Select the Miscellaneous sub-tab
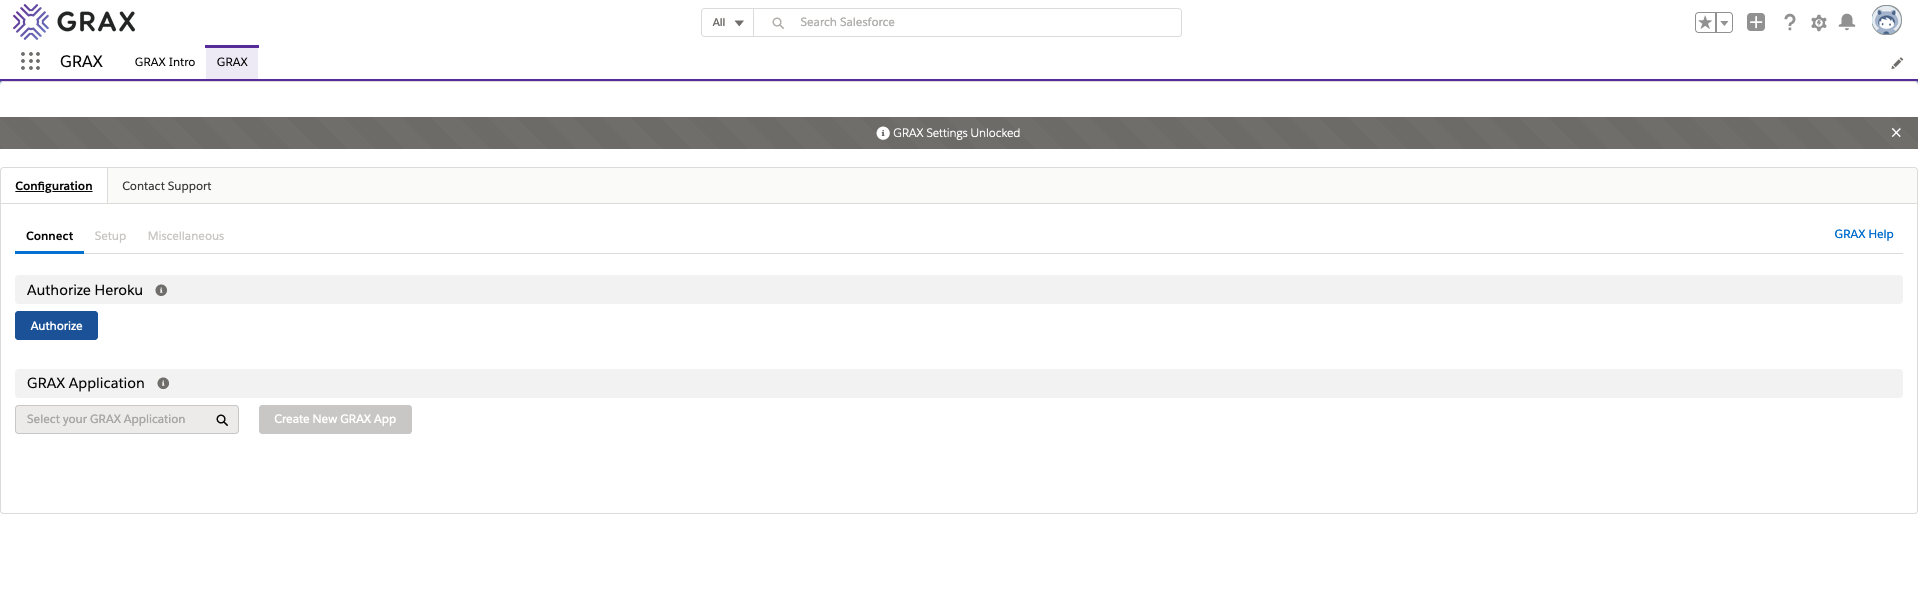 click(186, 236)
